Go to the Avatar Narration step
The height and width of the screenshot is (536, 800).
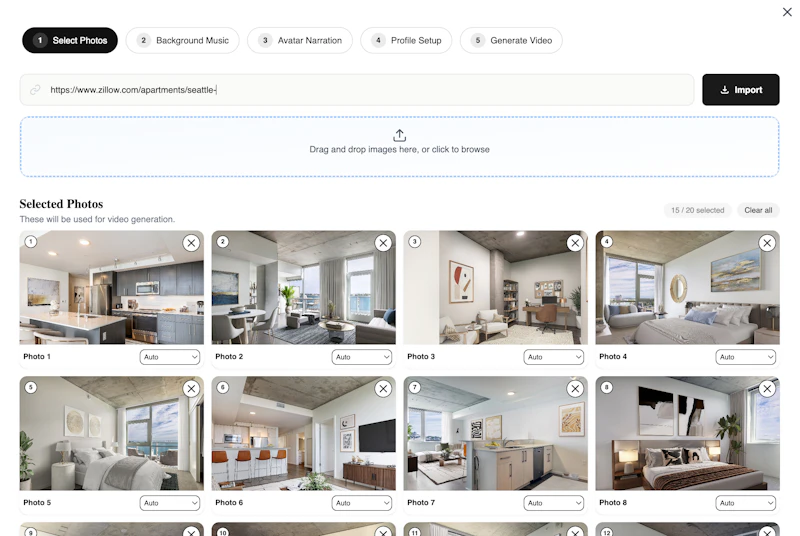(300, 40)
